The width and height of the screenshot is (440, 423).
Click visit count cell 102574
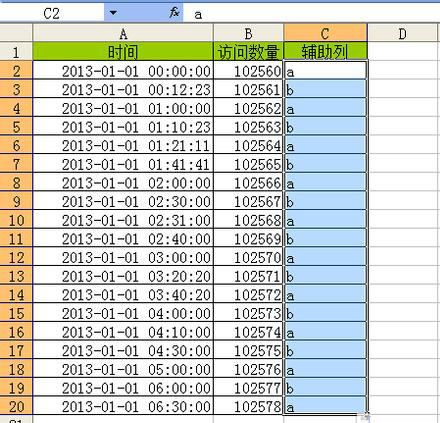248,331
